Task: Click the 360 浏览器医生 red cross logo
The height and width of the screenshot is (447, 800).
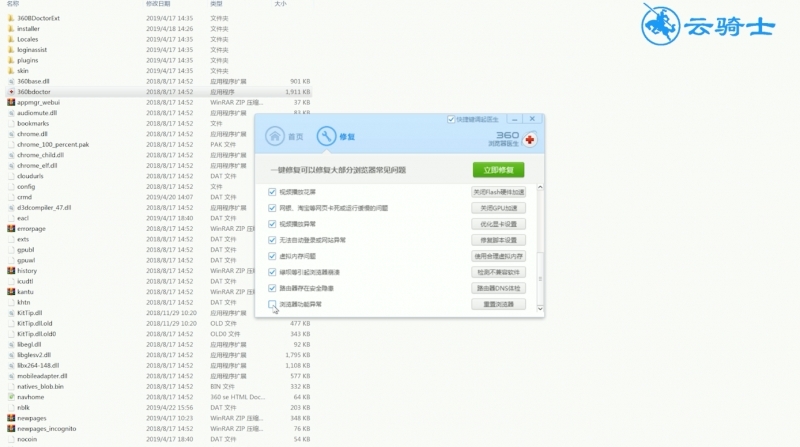Action: tap(530, 139)
